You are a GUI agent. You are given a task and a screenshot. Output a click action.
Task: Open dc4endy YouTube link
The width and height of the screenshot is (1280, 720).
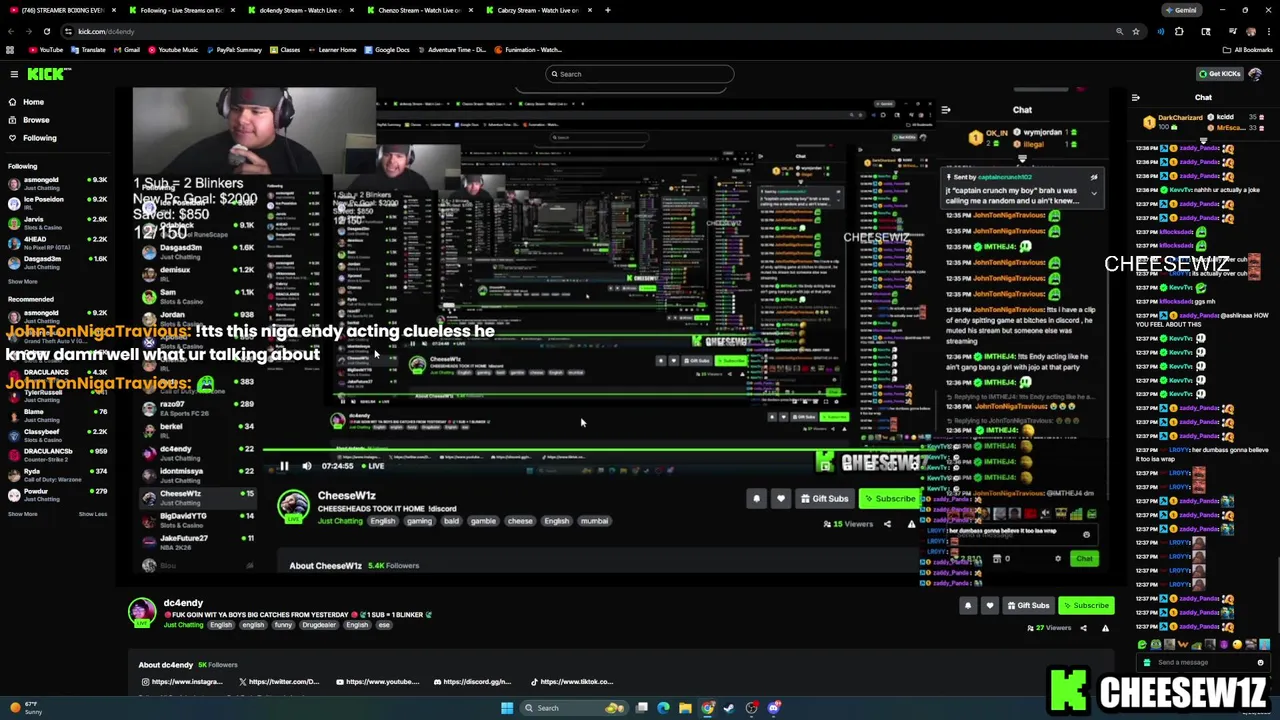(378, 682)
